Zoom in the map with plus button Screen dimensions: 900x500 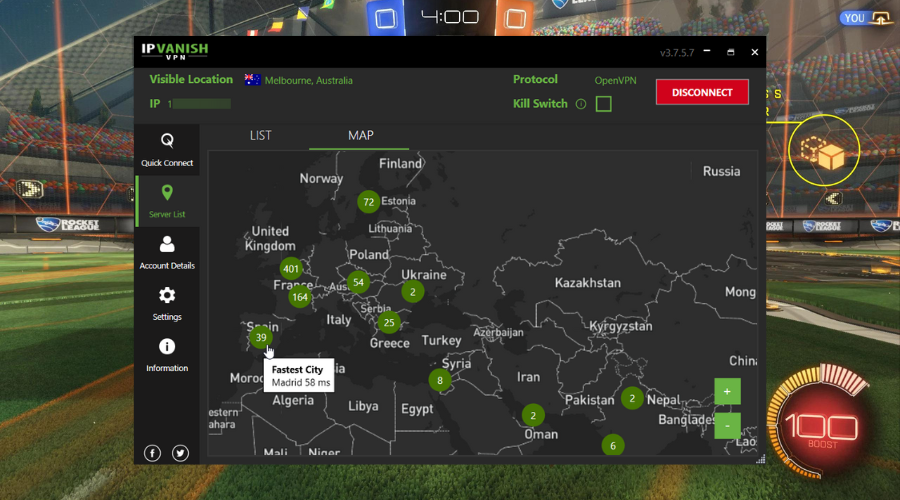pos(727,391)
